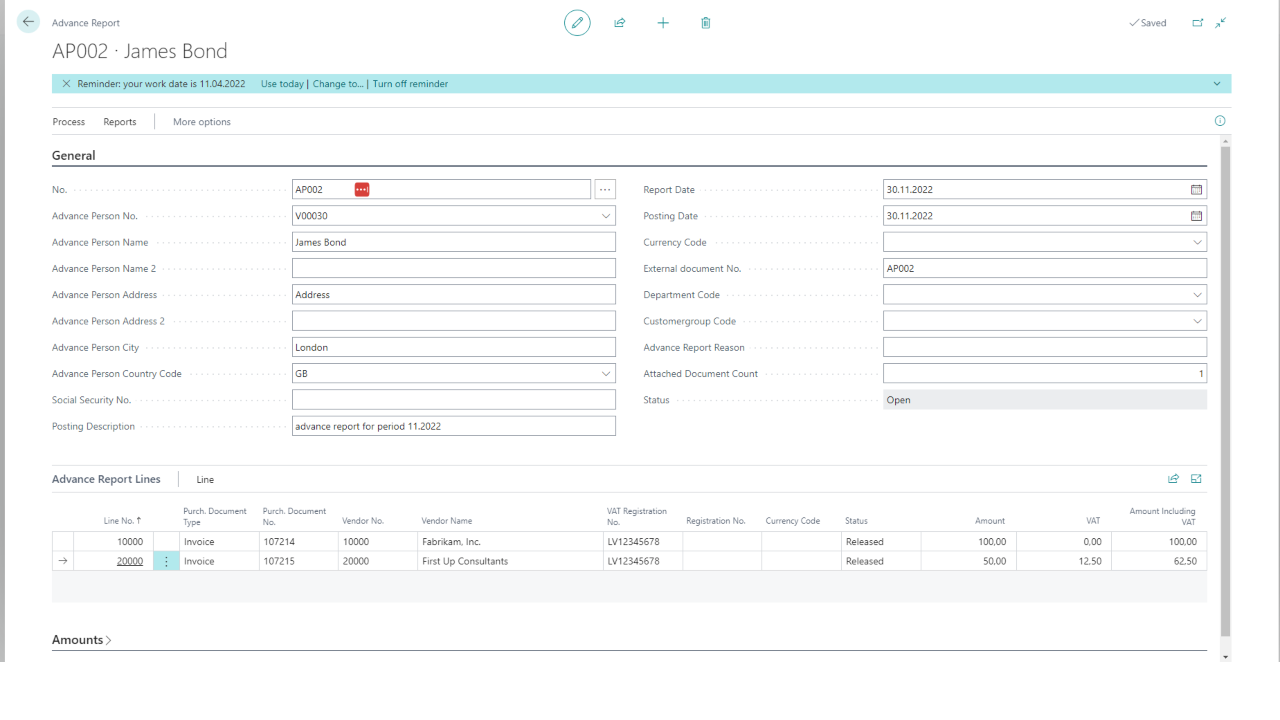Click the share icon in header
Image resolution: width=1280 pixels, height=720 pixels.
620,23
